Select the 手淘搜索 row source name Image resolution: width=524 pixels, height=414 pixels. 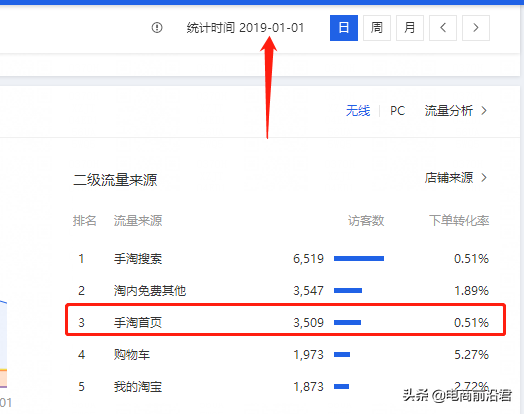click(138, 259)
